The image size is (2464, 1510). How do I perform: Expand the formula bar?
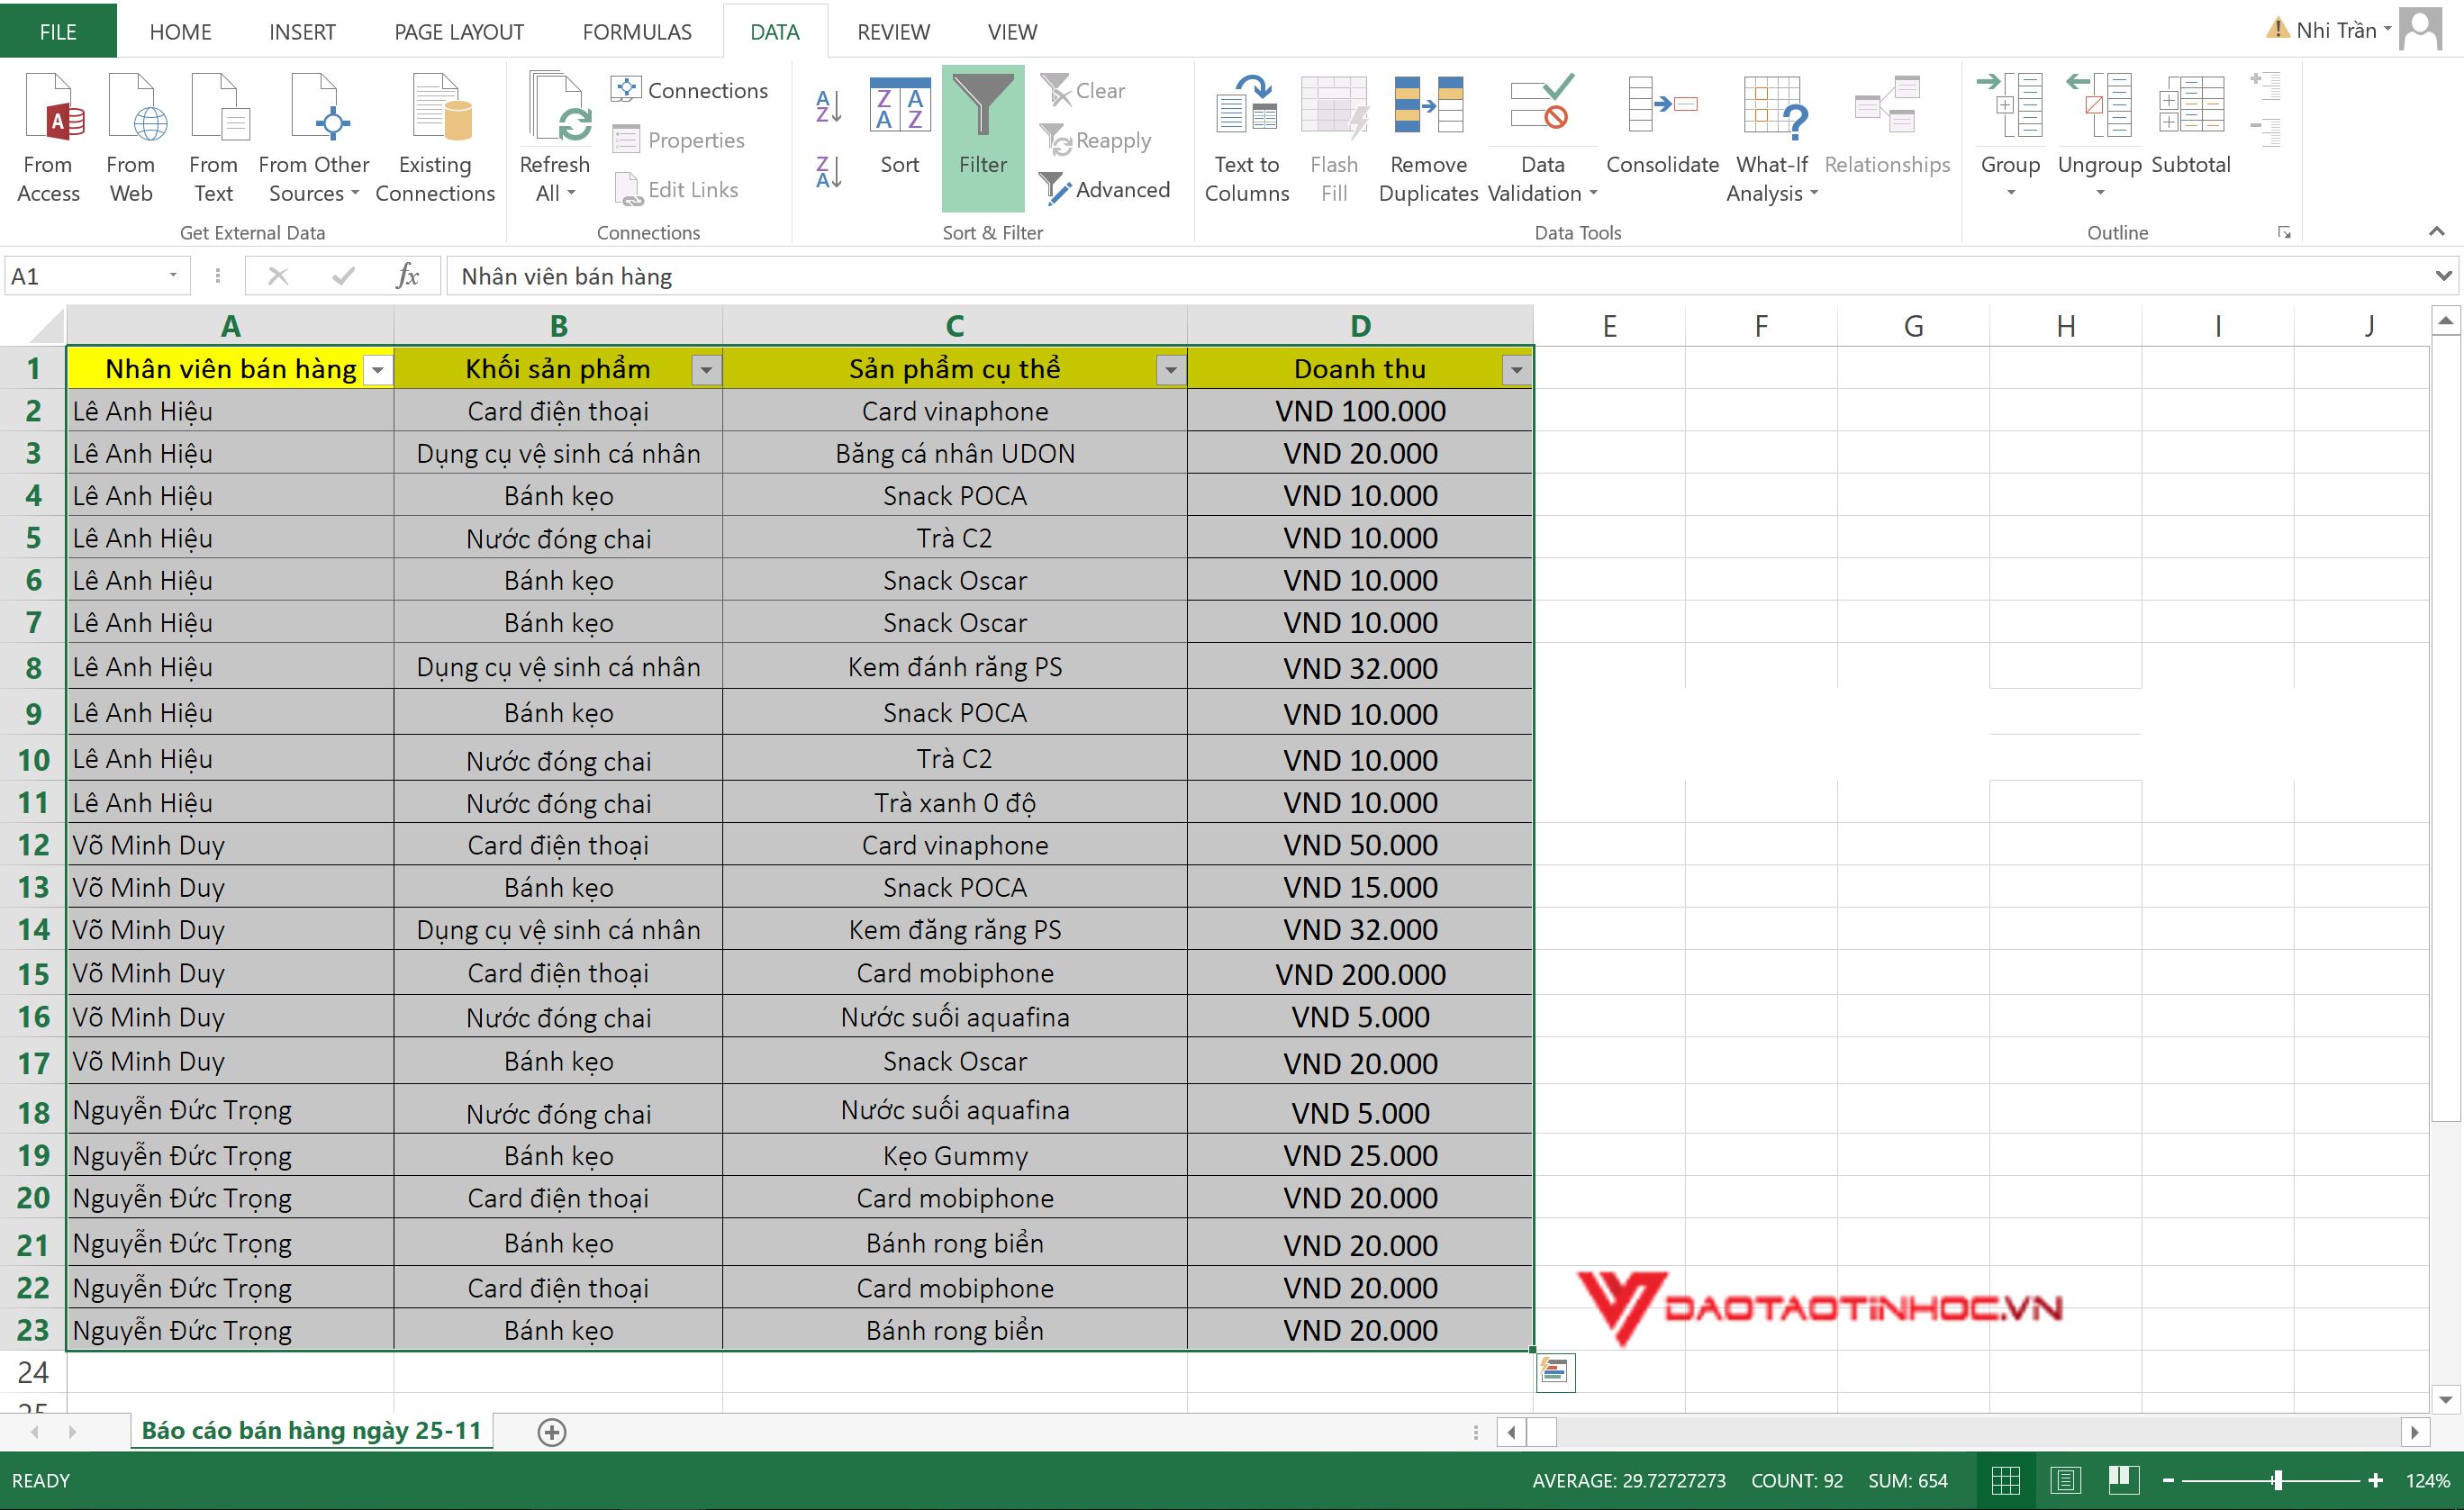click(x=2444, y=276)
